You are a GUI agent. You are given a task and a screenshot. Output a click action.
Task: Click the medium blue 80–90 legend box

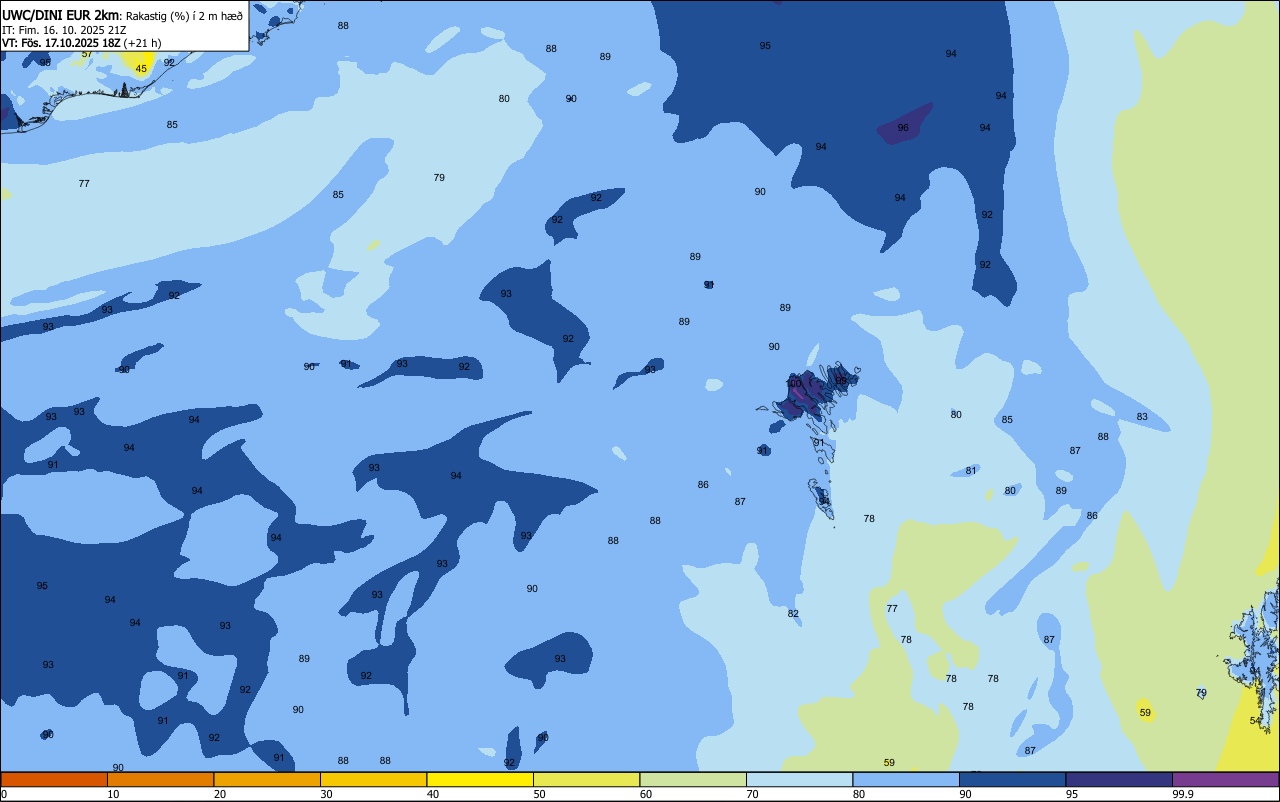tap(906, 779)
